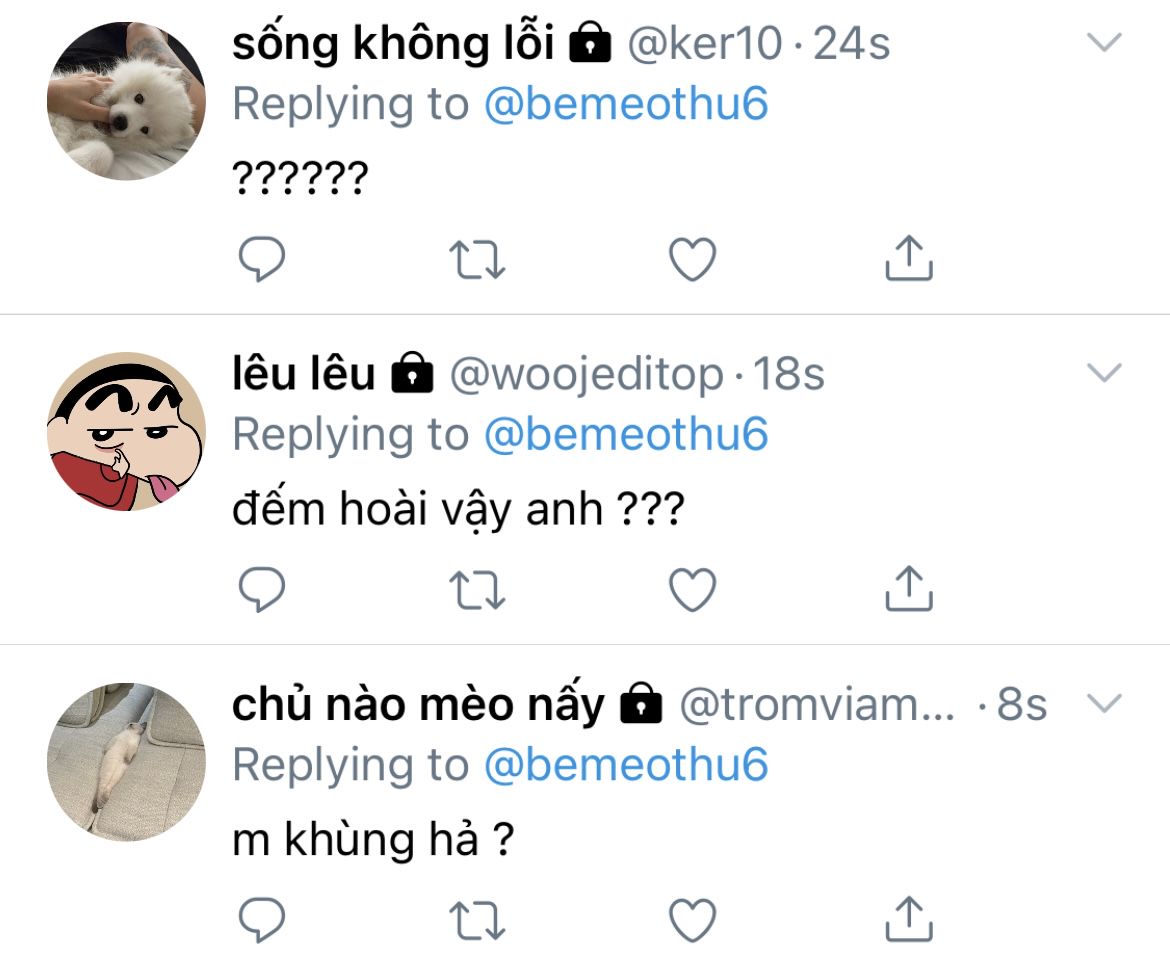Reply to the "m khùng hả ?" tweet
Screen dimensions: 1170x973
[x=261, y=919]
